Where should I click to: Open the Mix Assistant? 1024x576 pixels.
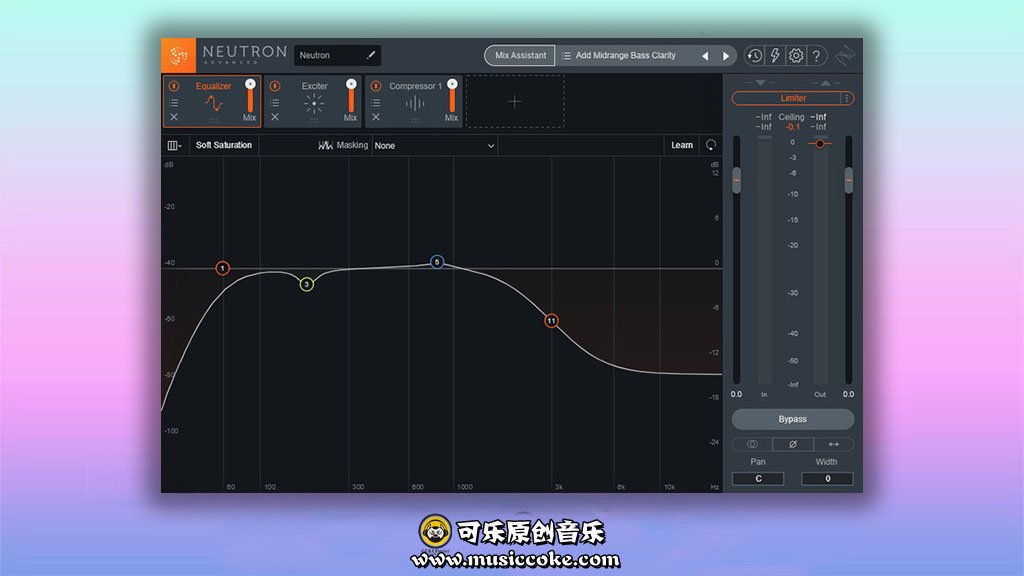[520, 56]
